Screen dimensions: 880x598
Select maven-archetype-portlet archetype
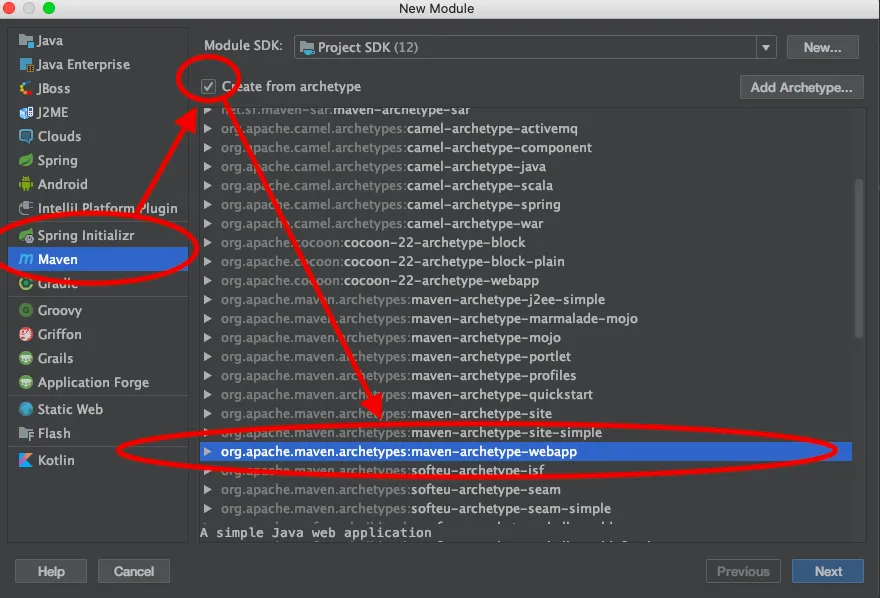pyautogui.click(x=526, y=357)
